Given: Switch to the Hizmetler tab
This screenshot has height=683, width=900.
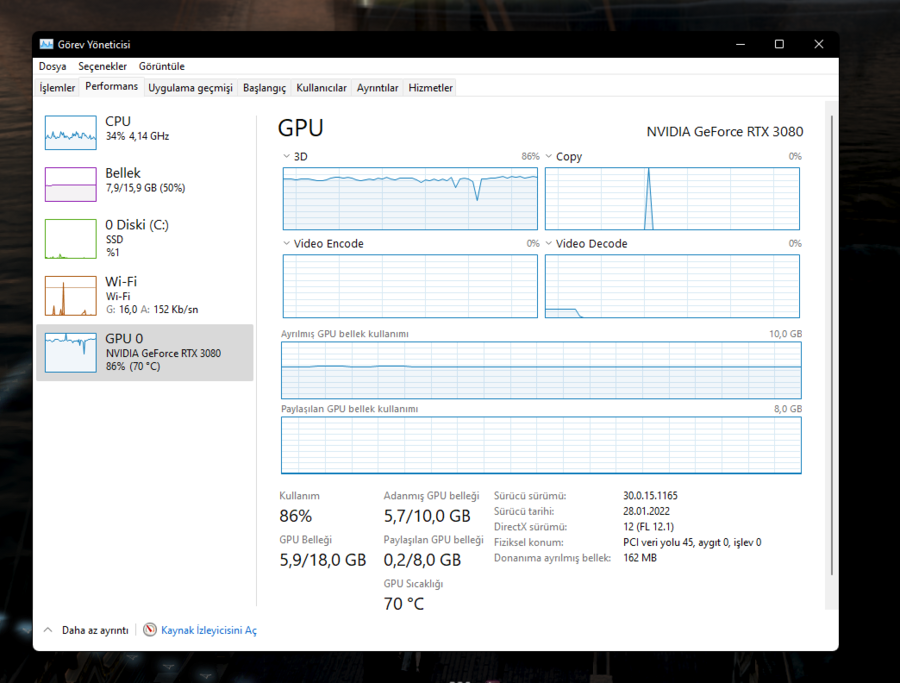Looking at the screenshot, I should [430, 88].
